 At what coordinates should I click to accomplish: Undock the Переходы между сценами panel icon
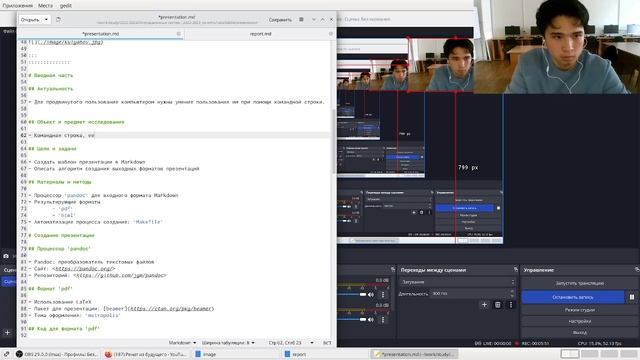click(516, 269)
